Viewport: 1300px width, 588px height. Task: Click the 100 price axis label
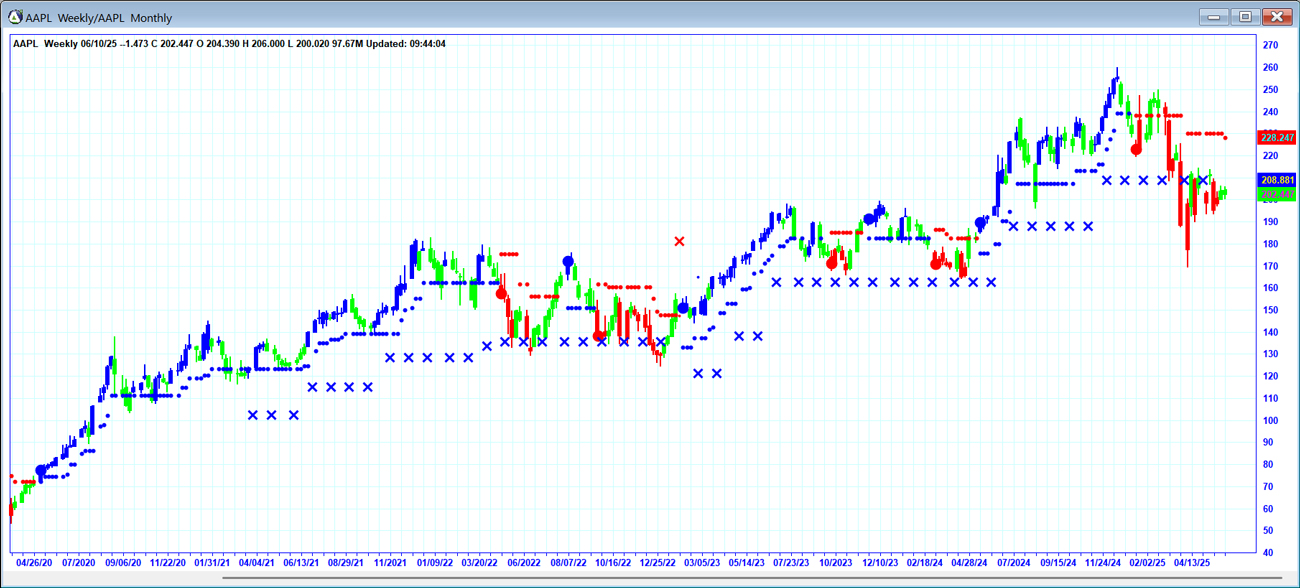pos(1271,421)
